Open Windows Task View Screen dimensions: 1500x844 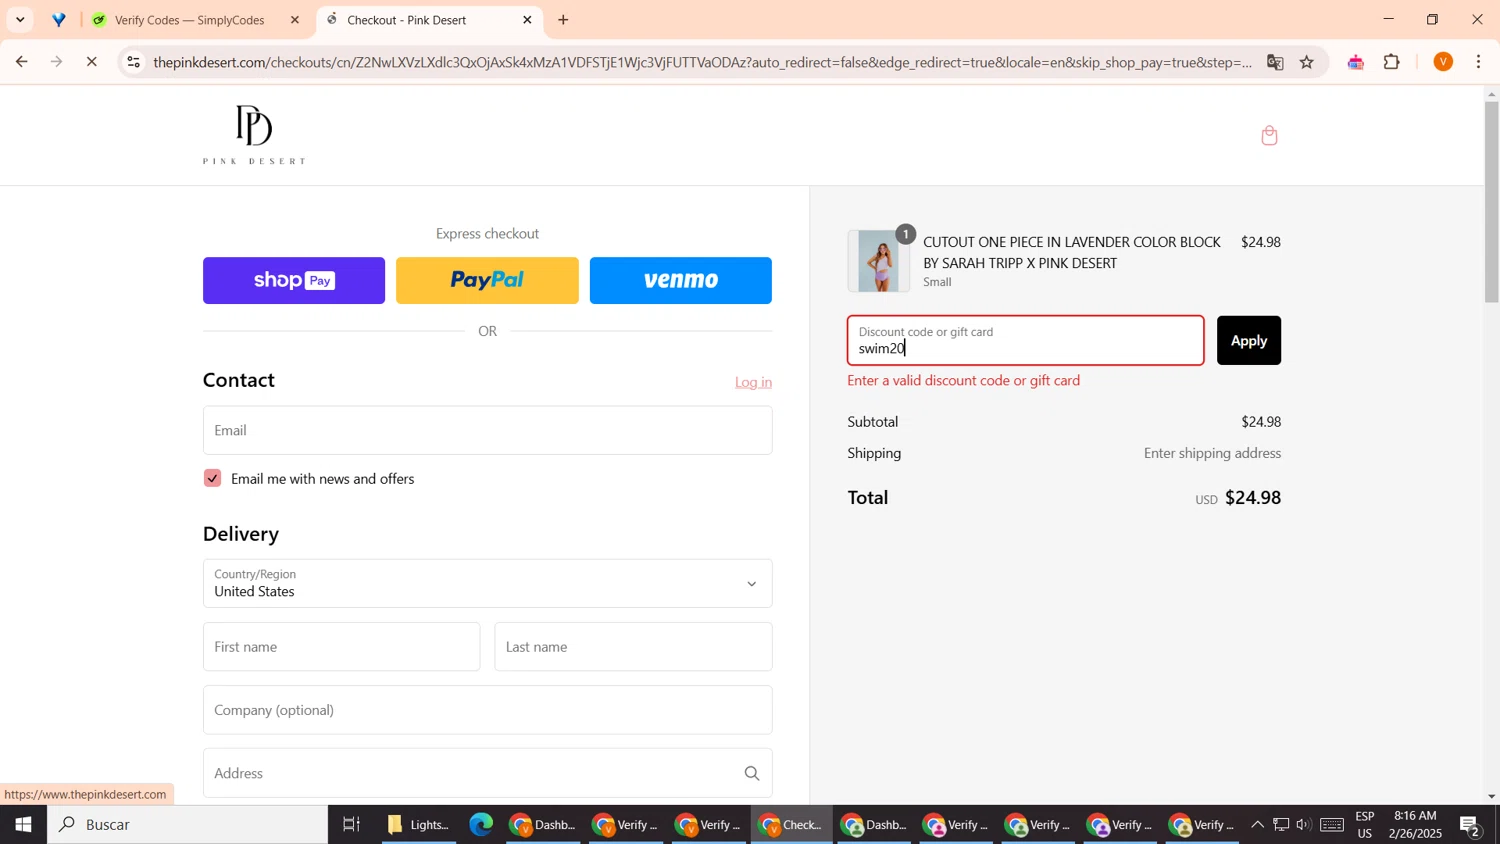click(x=351, y=825)
